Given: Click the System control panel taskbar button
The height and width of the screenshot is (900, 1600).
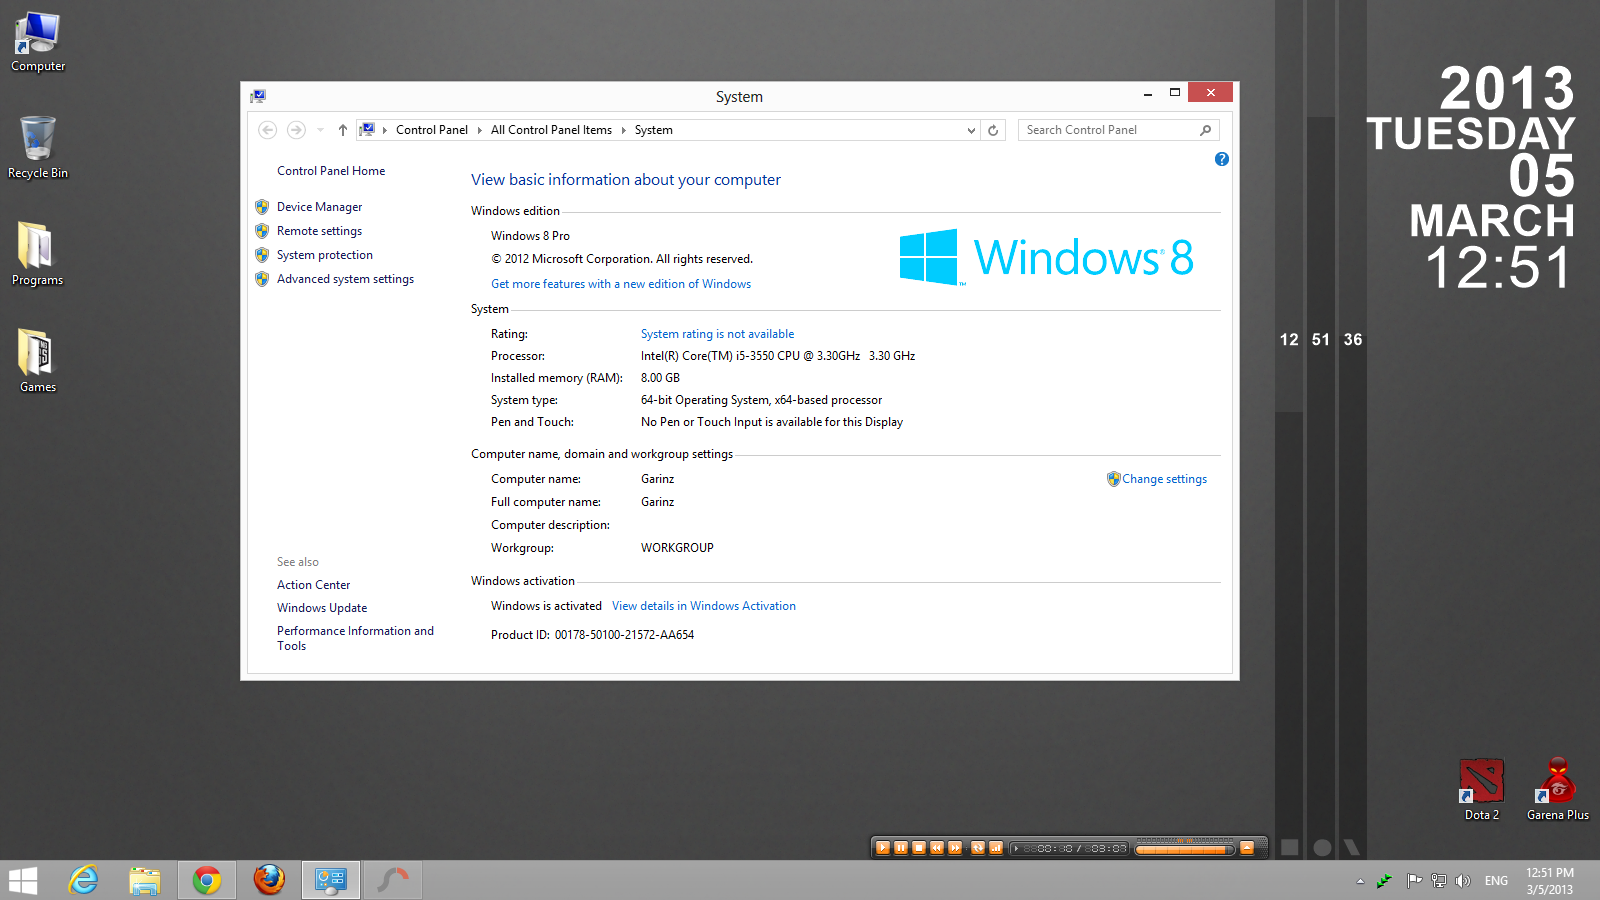Looking at the screenshot, I should (x=331, y=880).
